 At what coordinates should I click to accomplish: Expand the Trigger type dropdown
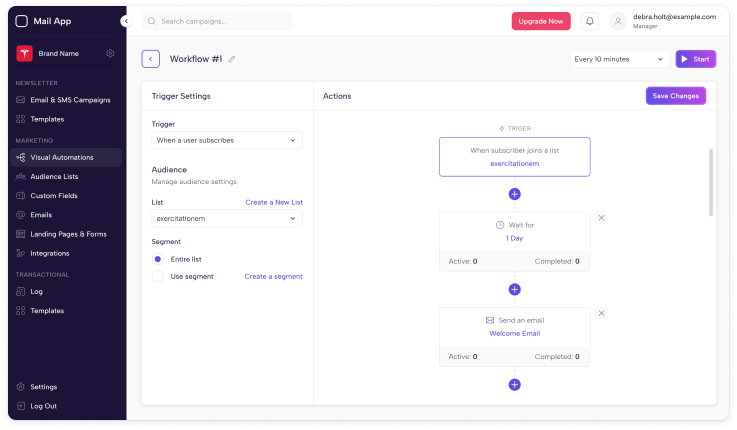(227, 141)
